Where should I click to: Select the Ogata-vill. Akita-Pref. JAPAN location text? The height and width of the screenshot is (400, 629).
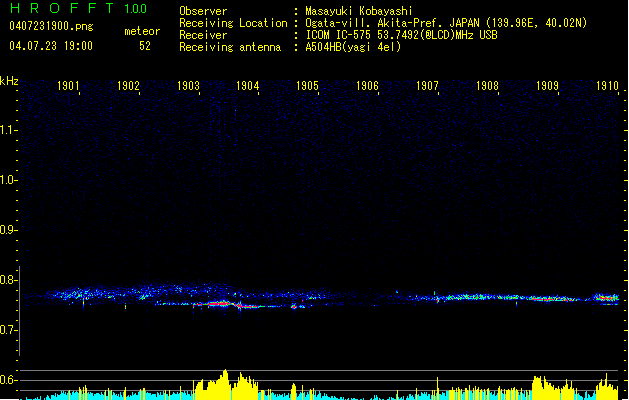[446, 23]
